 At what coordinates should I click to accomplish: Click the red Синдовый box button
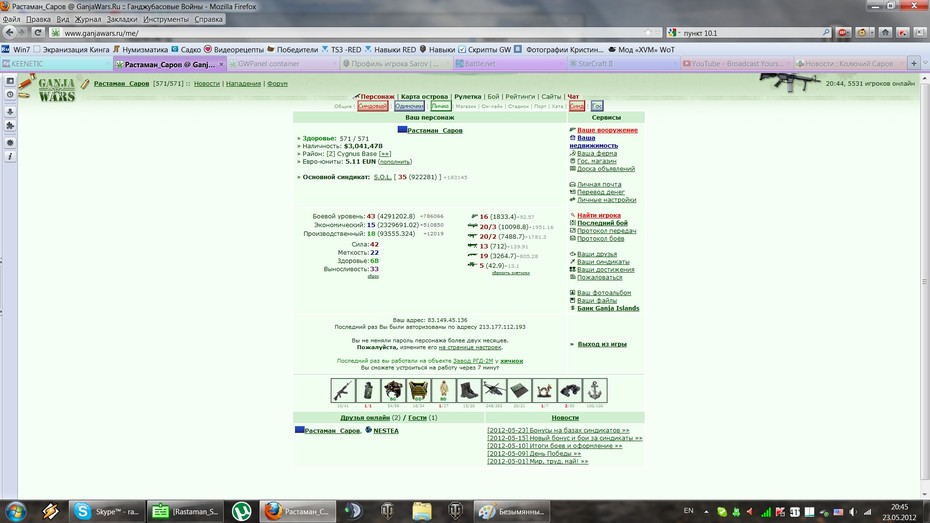coord(372,106)
